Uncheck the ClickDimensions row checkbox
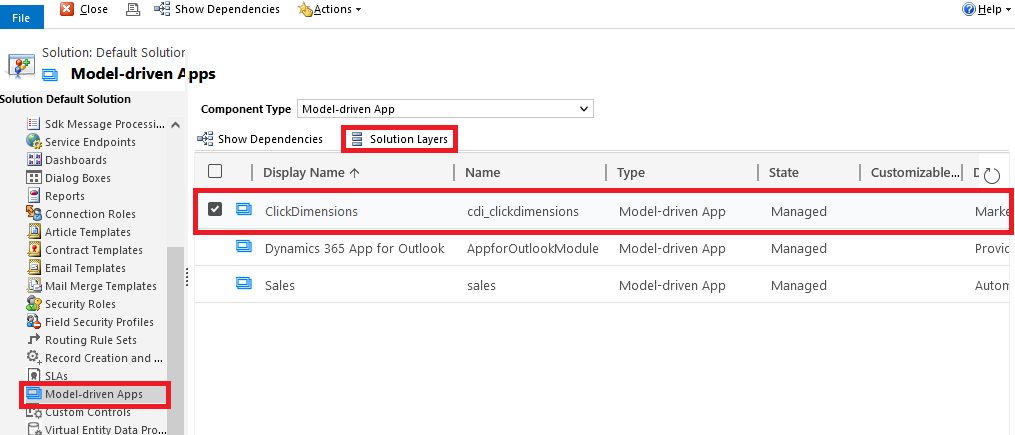Image resolution: width=1015 pixels, height=435 pixels. [x=215, y=209]
